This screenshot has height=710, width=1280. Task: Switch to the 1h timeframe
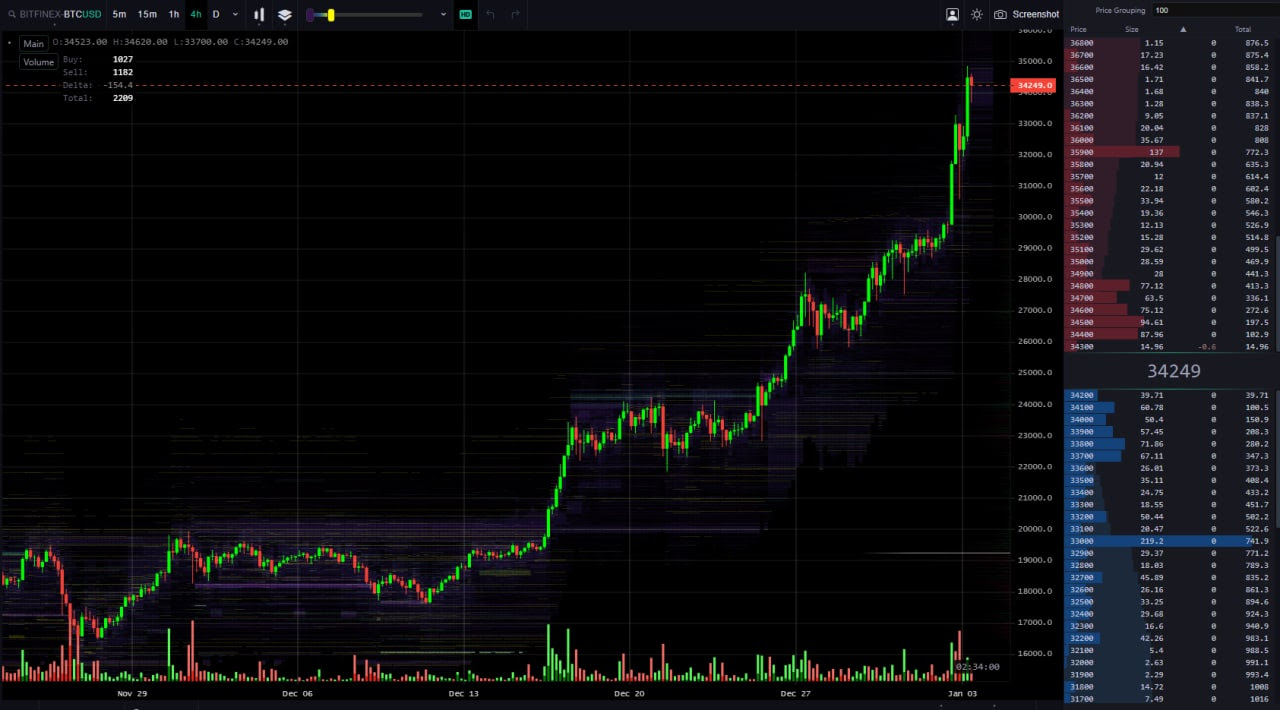174,15
